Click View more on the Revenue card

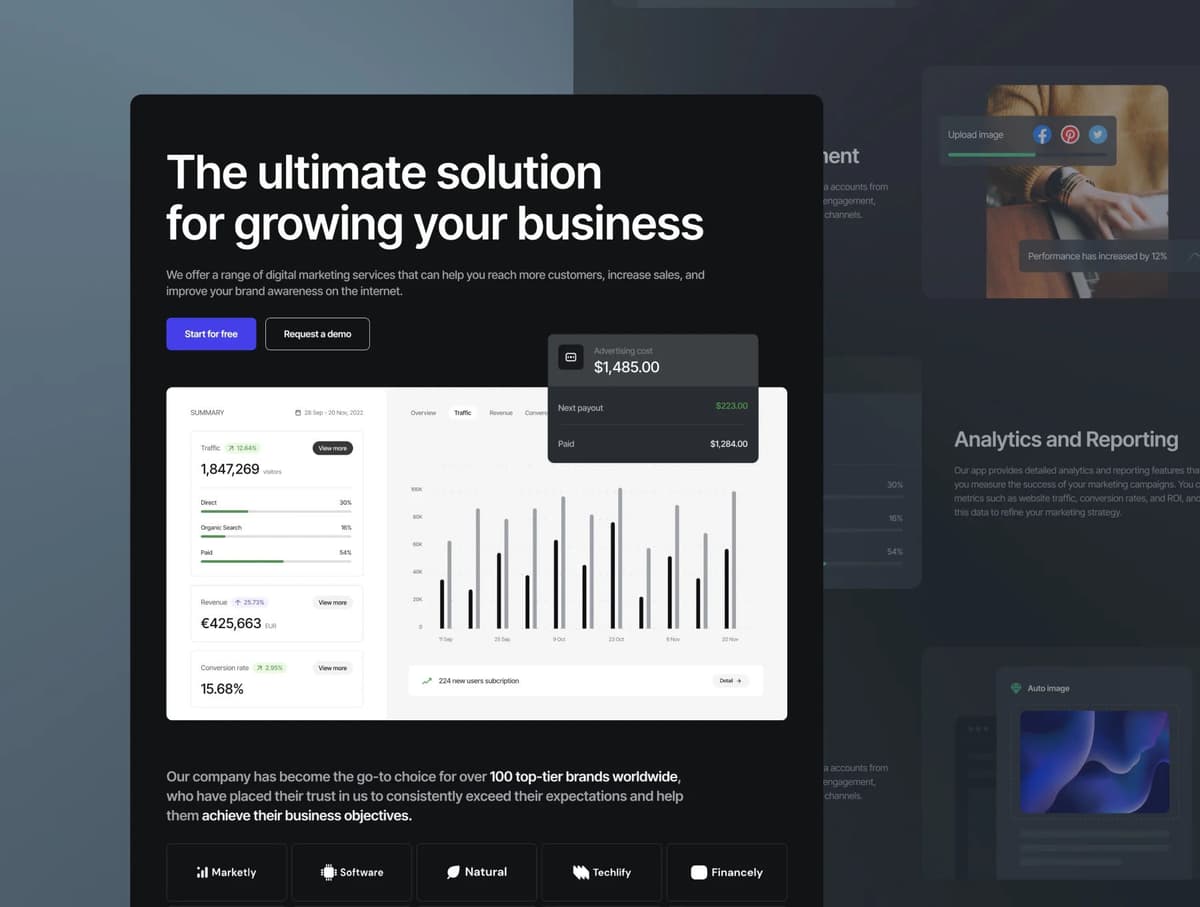coord(332,603)
